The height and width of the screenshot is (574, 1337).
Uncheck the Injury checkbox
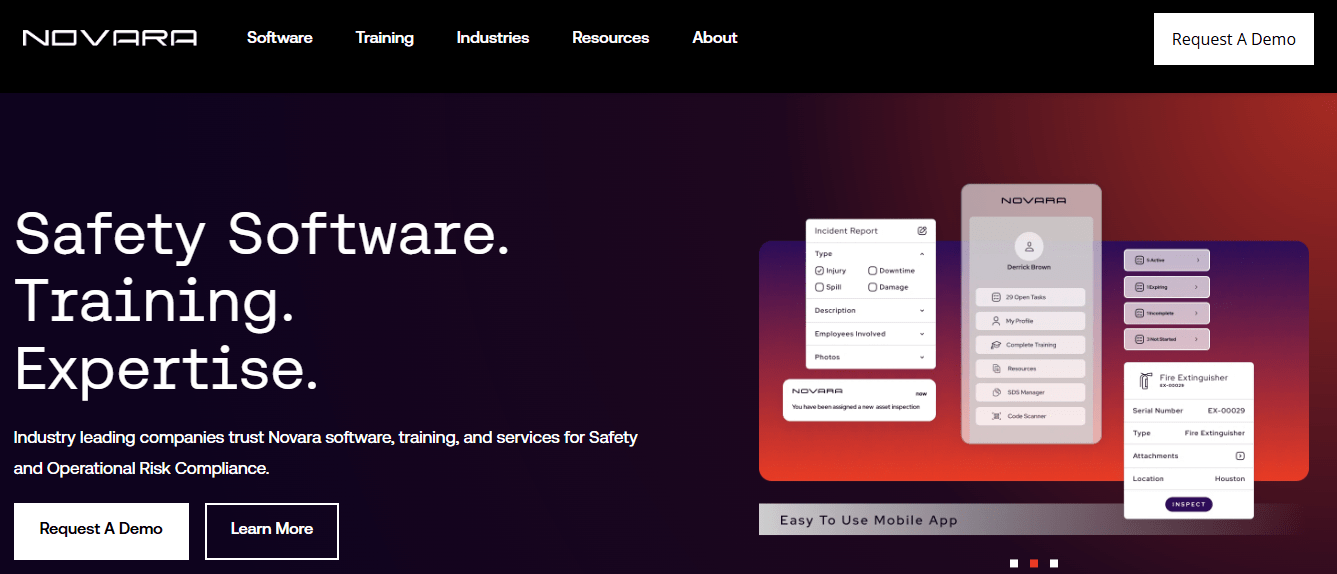(819, 271)
